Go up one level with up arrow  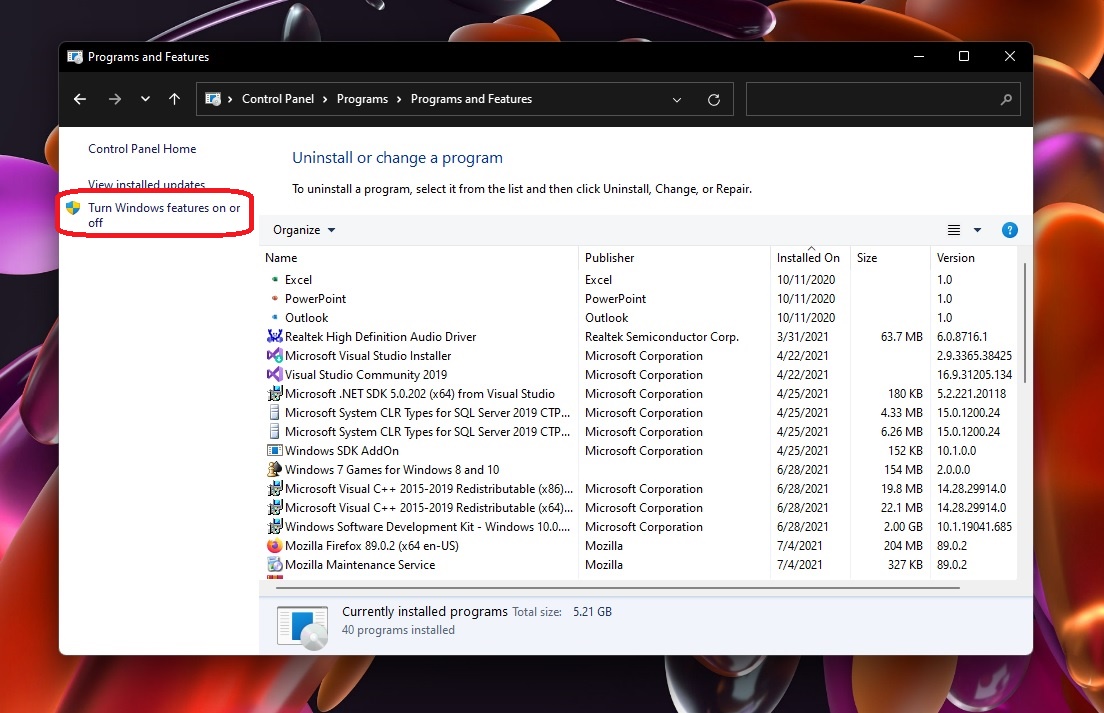(175, 99)
